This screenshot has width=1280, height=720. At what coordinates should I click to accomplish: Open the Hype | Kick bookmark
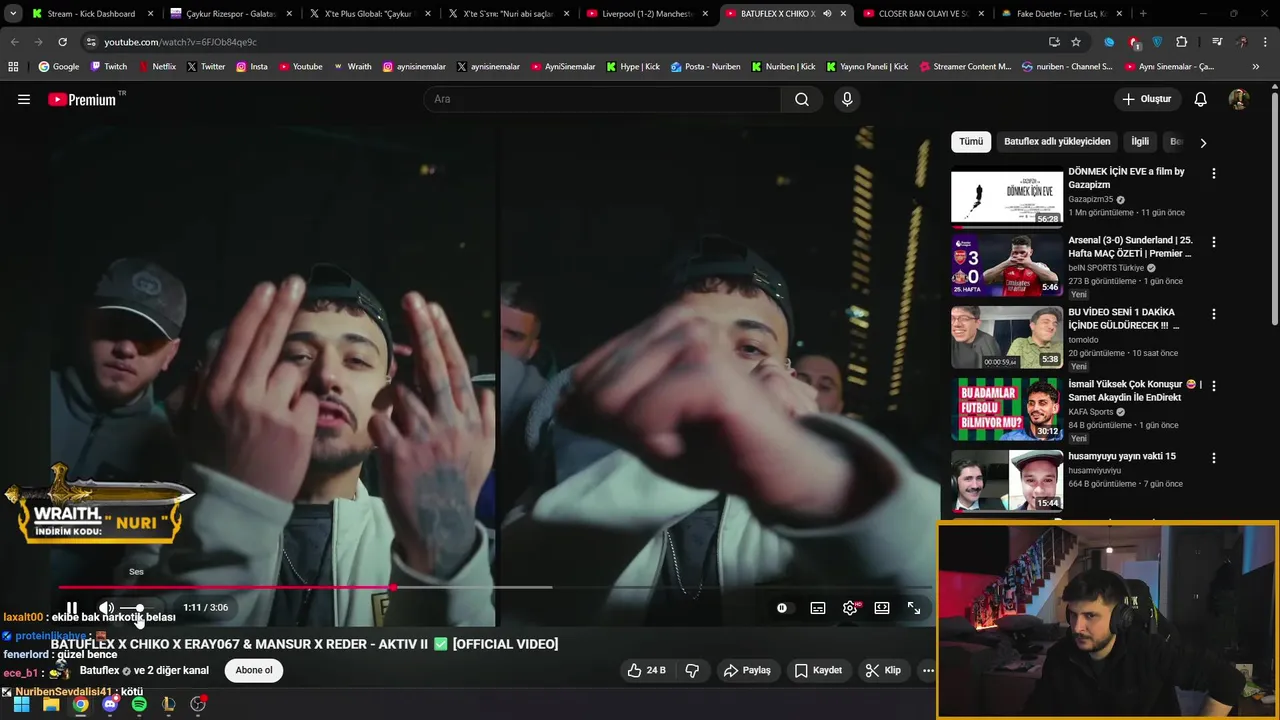pos(632,67)
